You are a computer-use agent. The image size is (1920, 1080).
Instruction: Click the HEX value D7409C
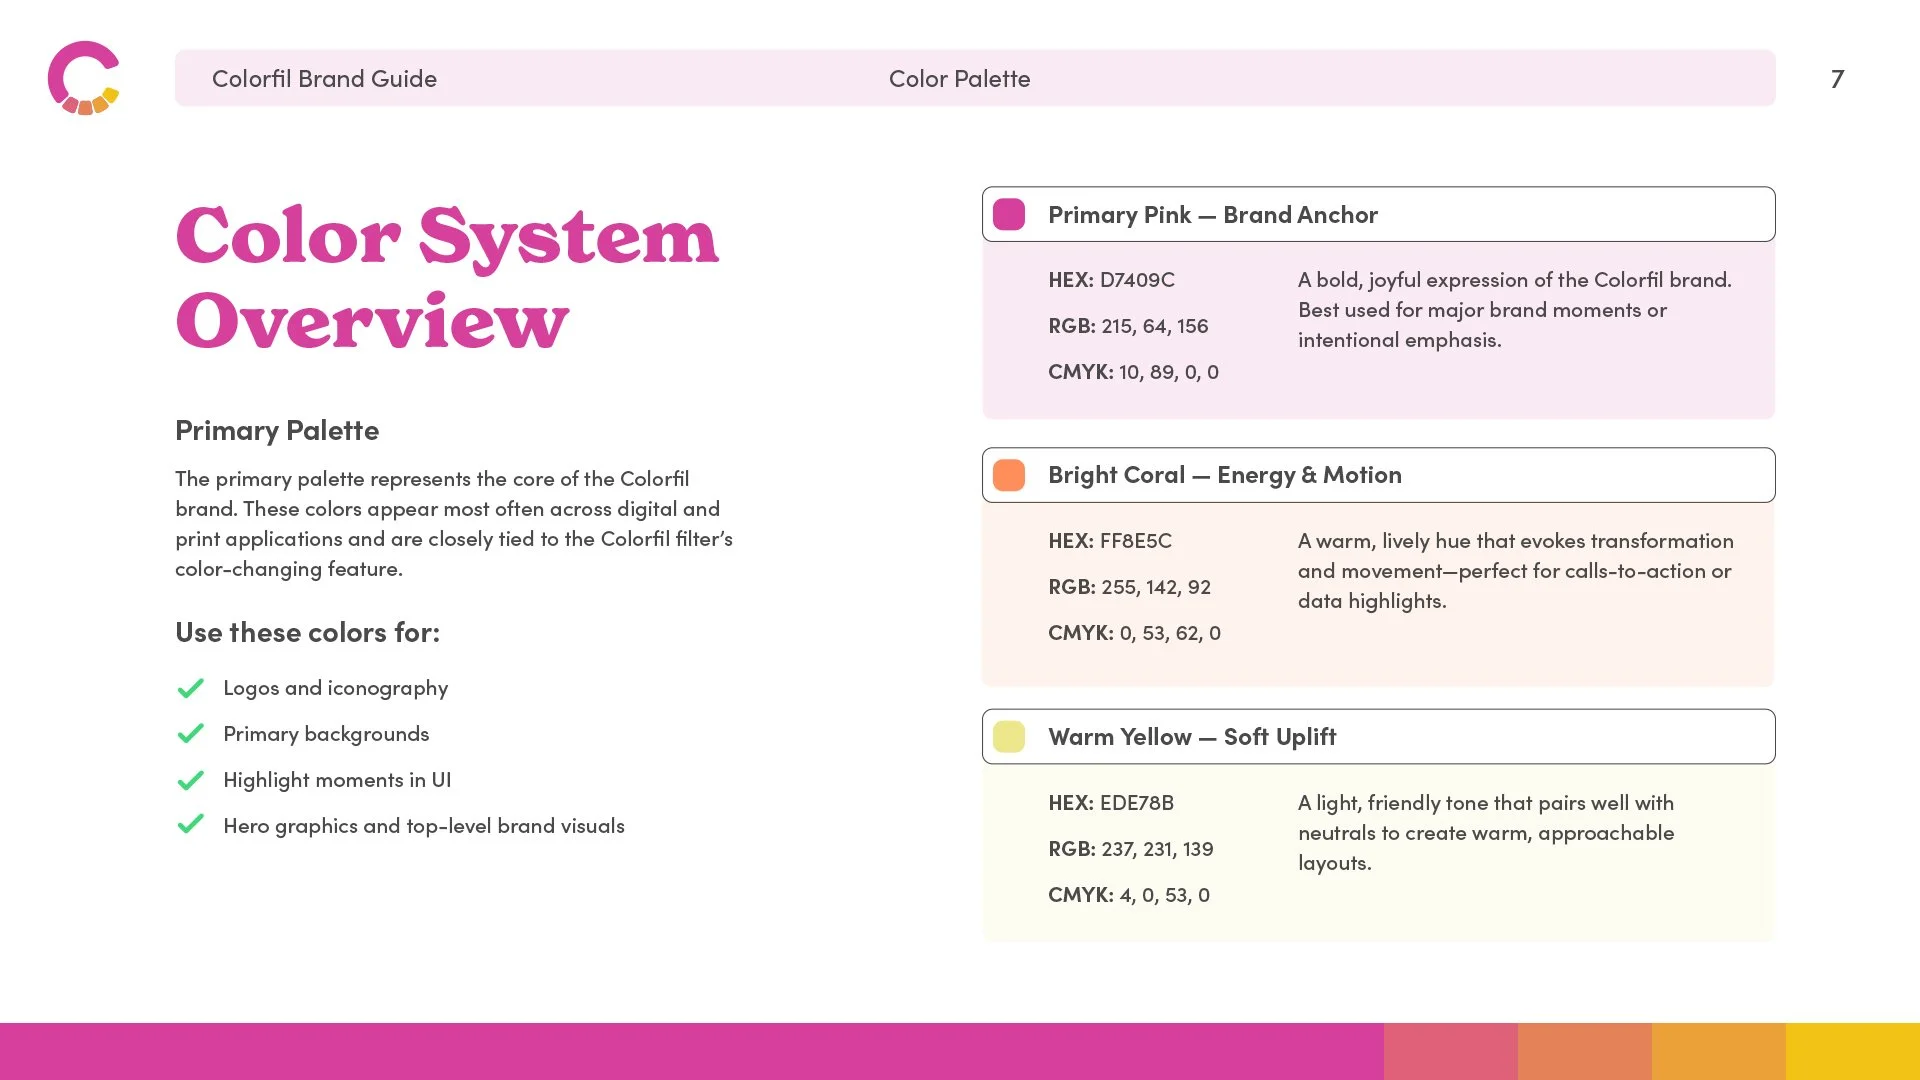1137,280
